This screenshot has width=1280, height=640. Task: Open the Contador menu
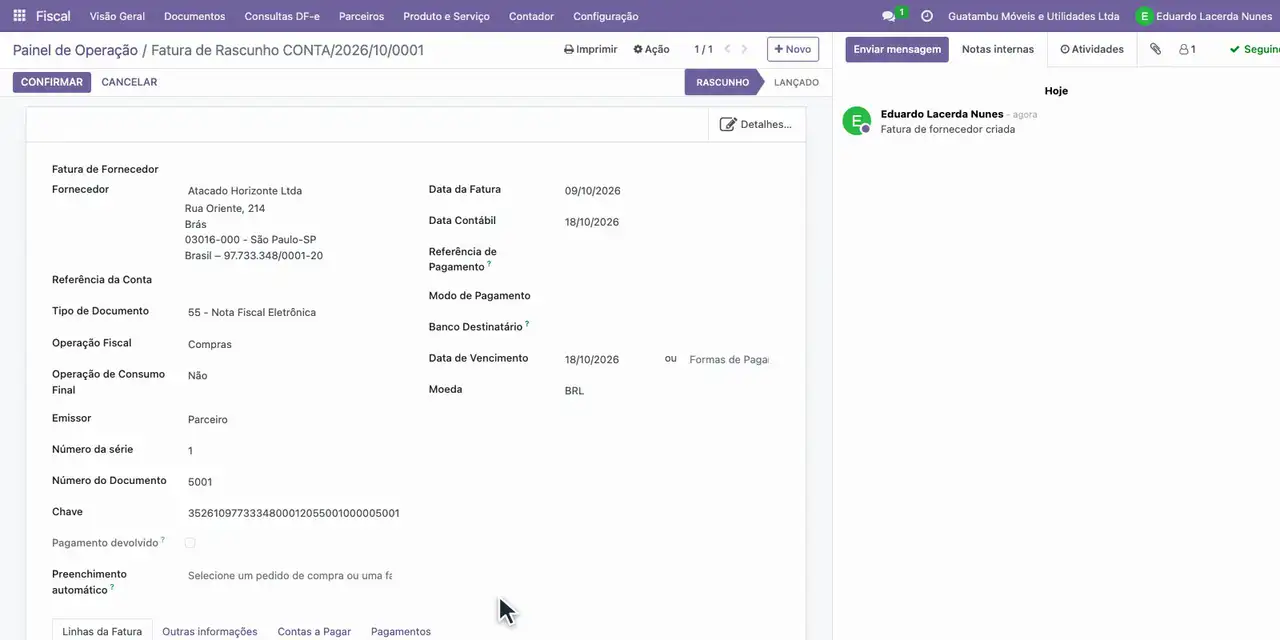tap(531, 16)
